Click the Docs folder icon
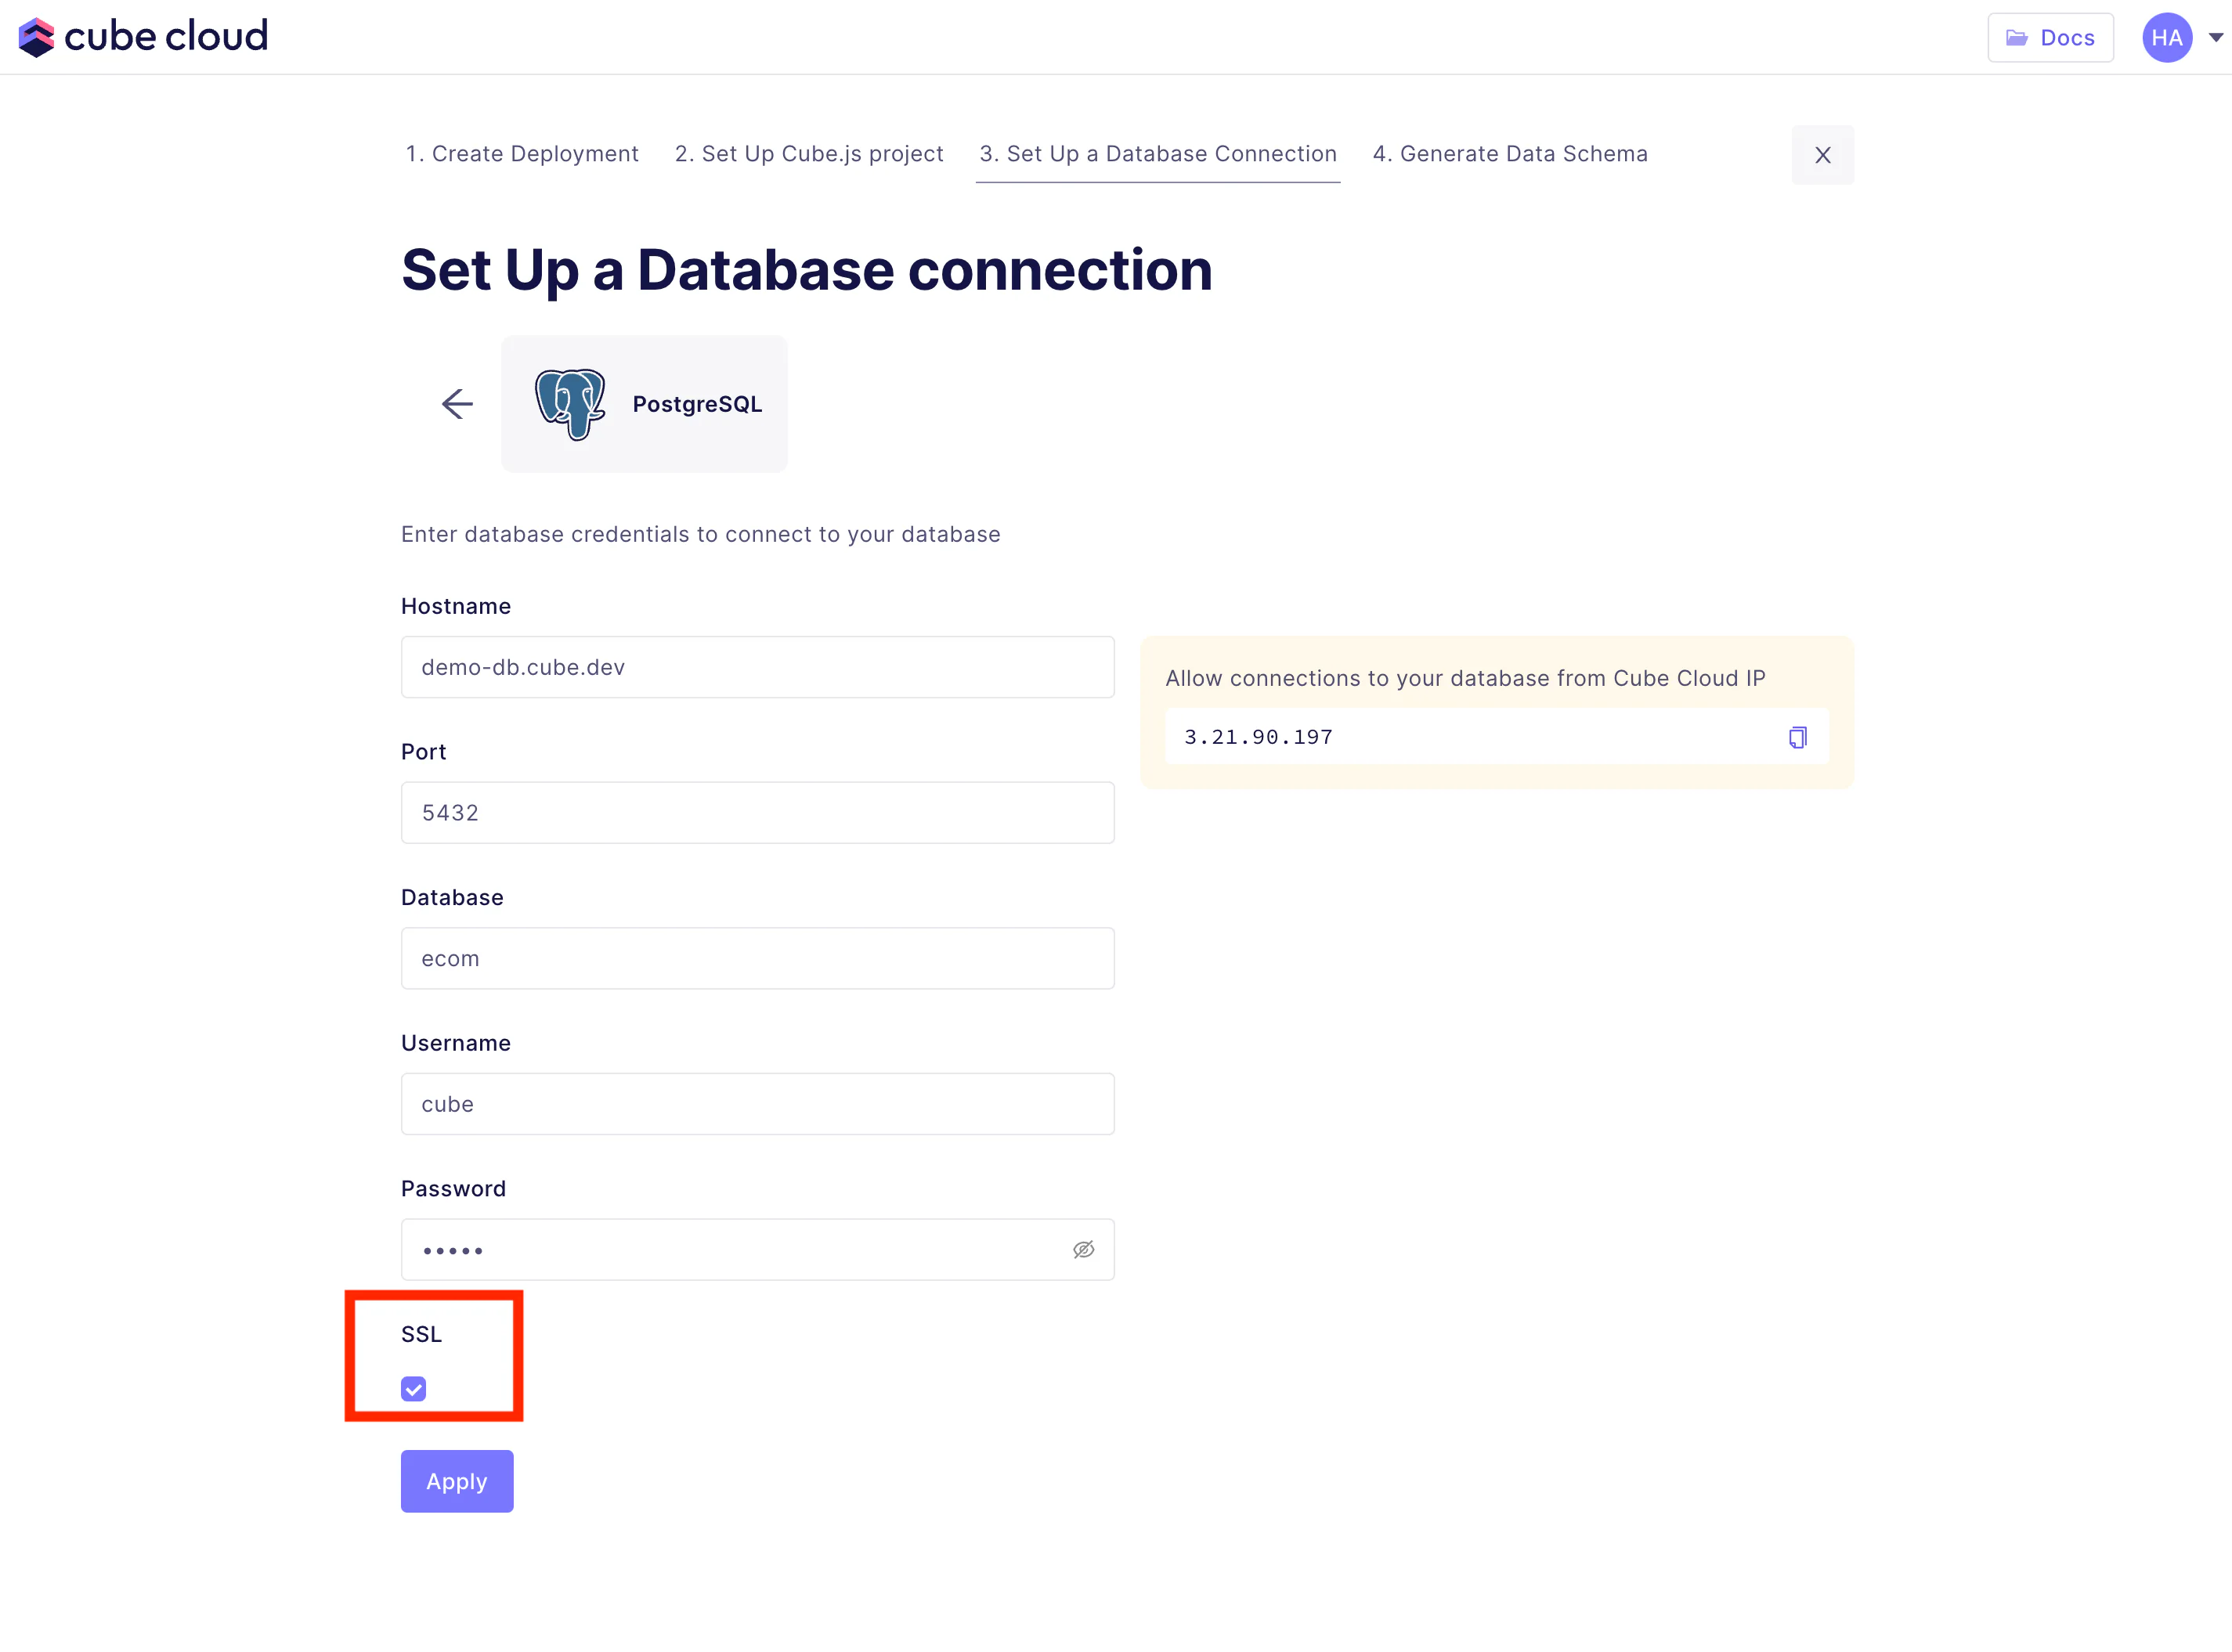 [x=2017, y=38]
